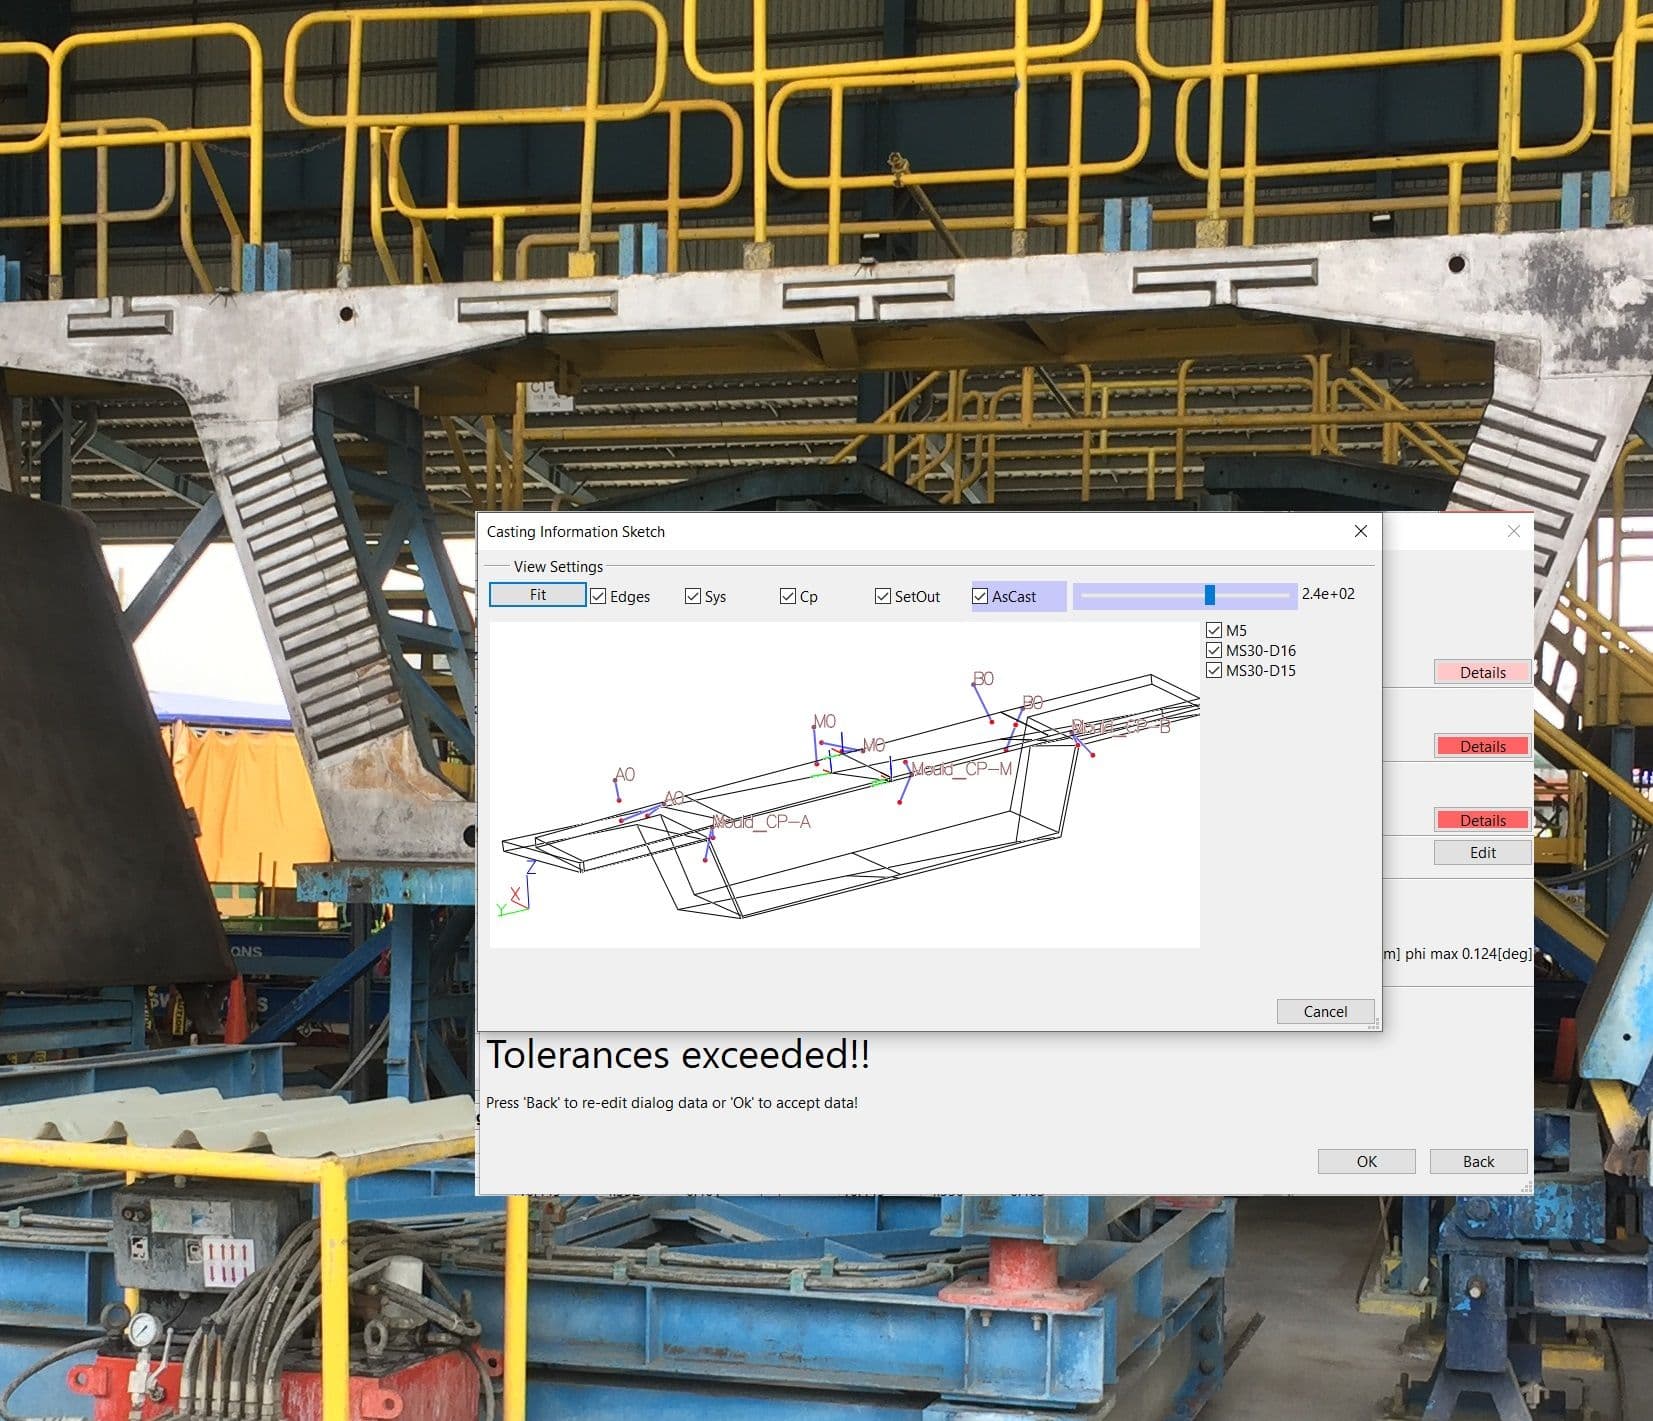The width and height of the screenshot is (1653, 1421).
Task: Click the bottom Details button above Edit
Action: [1481, 819]
